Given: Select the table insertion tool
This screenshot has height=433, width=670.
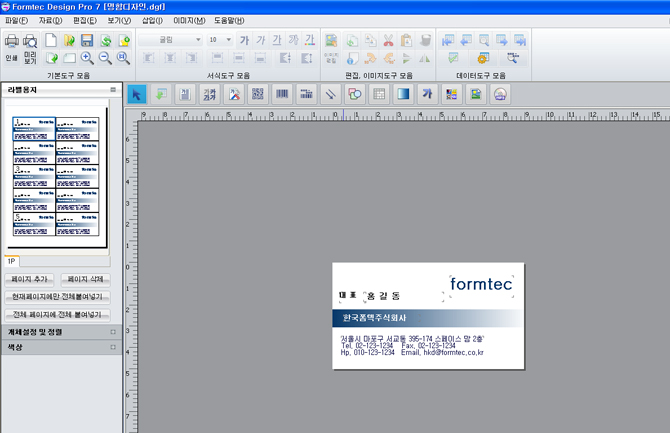Looking at the screenshot, I should pos(379,94).
